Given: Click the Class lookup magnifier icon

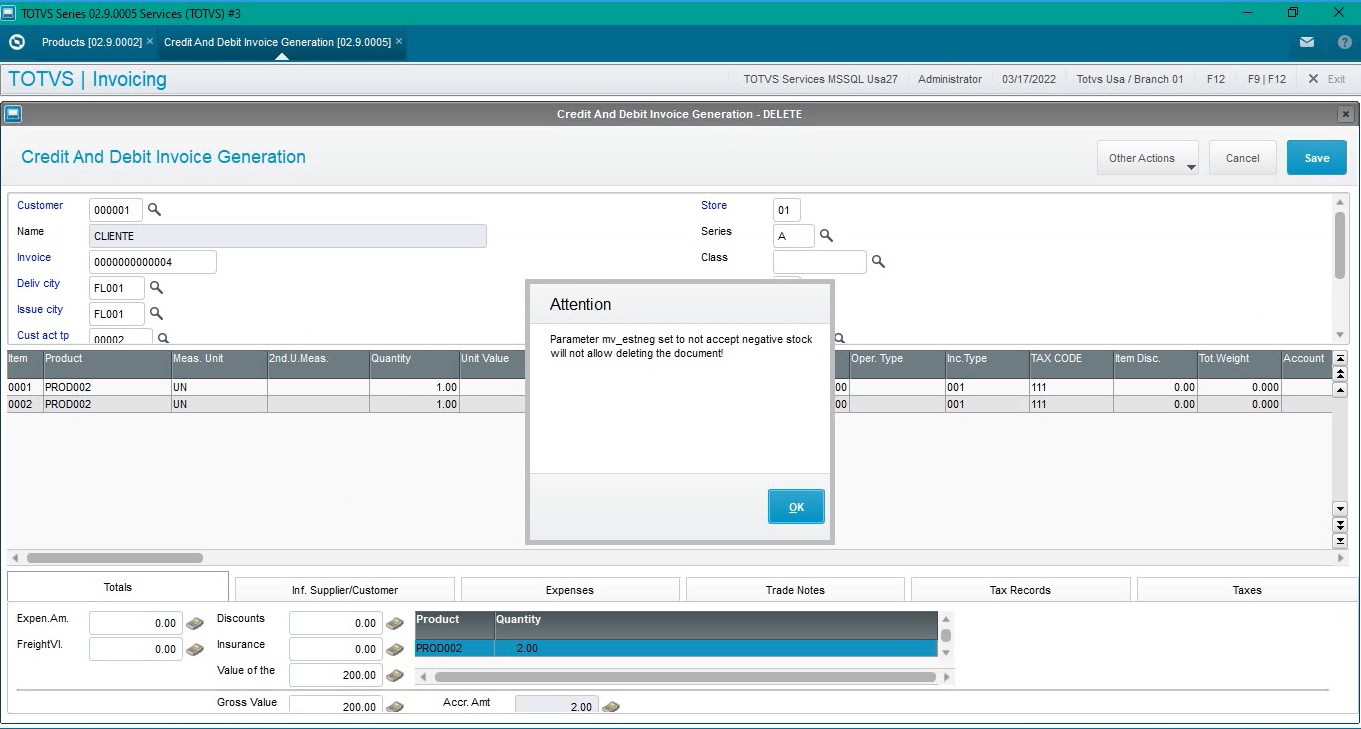Looking at the screenshot, I should (878, 262).
